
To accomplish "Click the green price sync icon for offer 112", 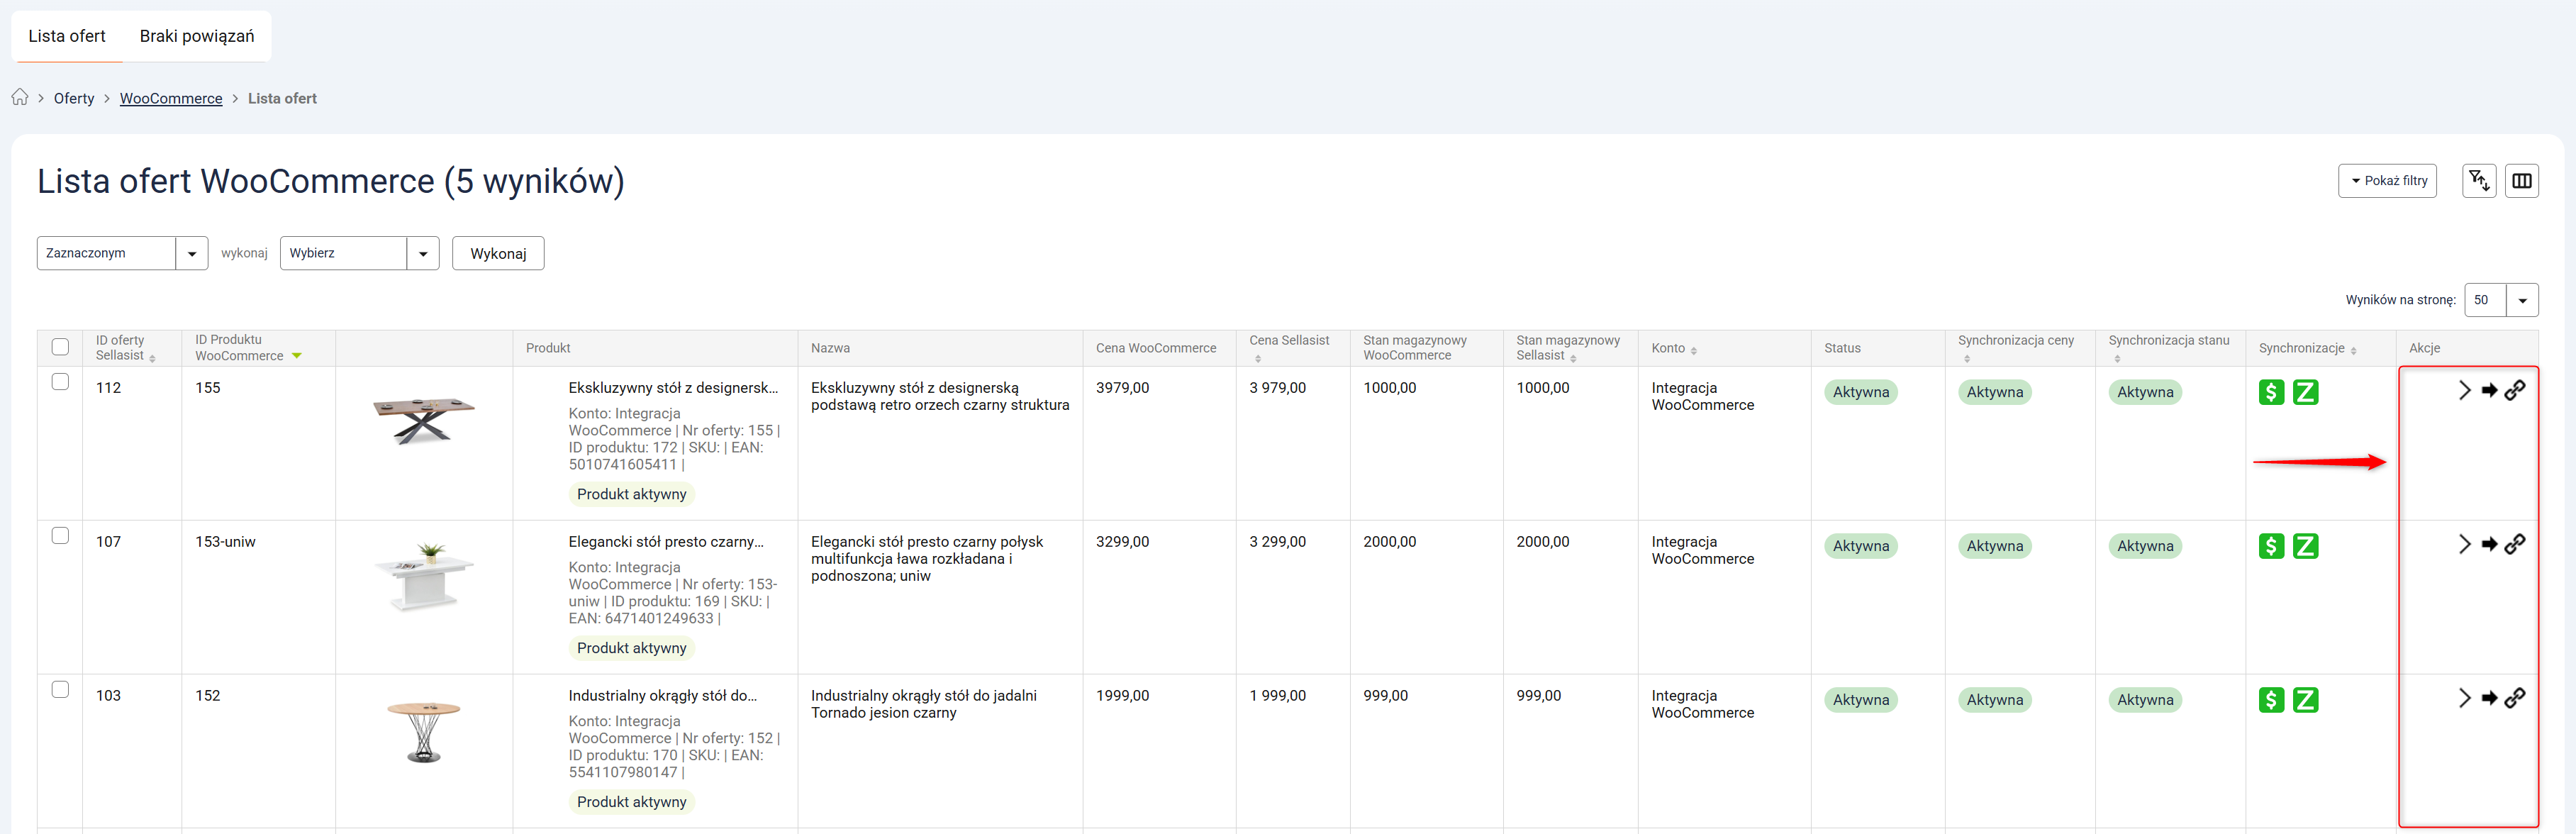I will (2271, 392).
